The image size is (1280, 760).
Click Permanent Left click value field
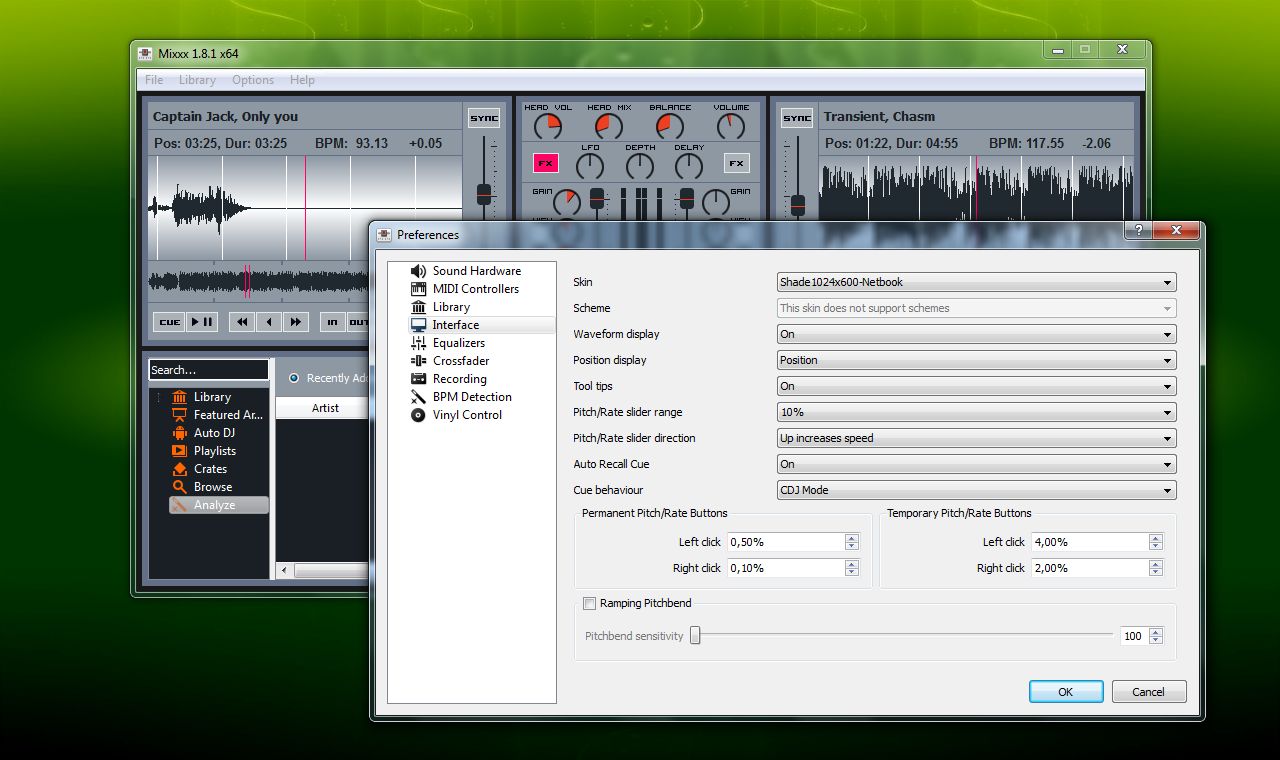786,542
